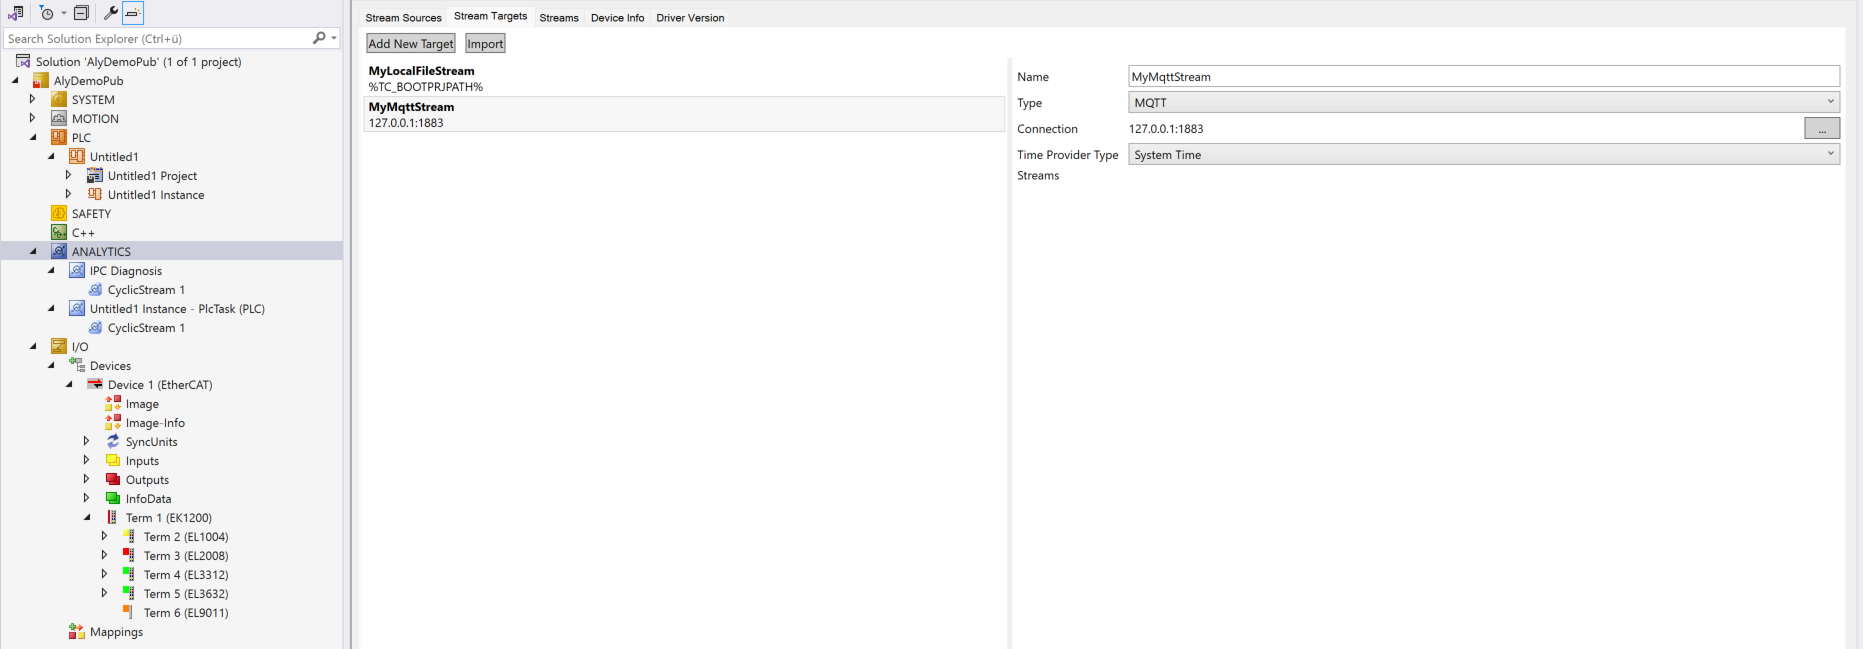Open Properties via the wrench icon
The width and height of the screenshot is (1863, 649).
click(x=111, y=13)
